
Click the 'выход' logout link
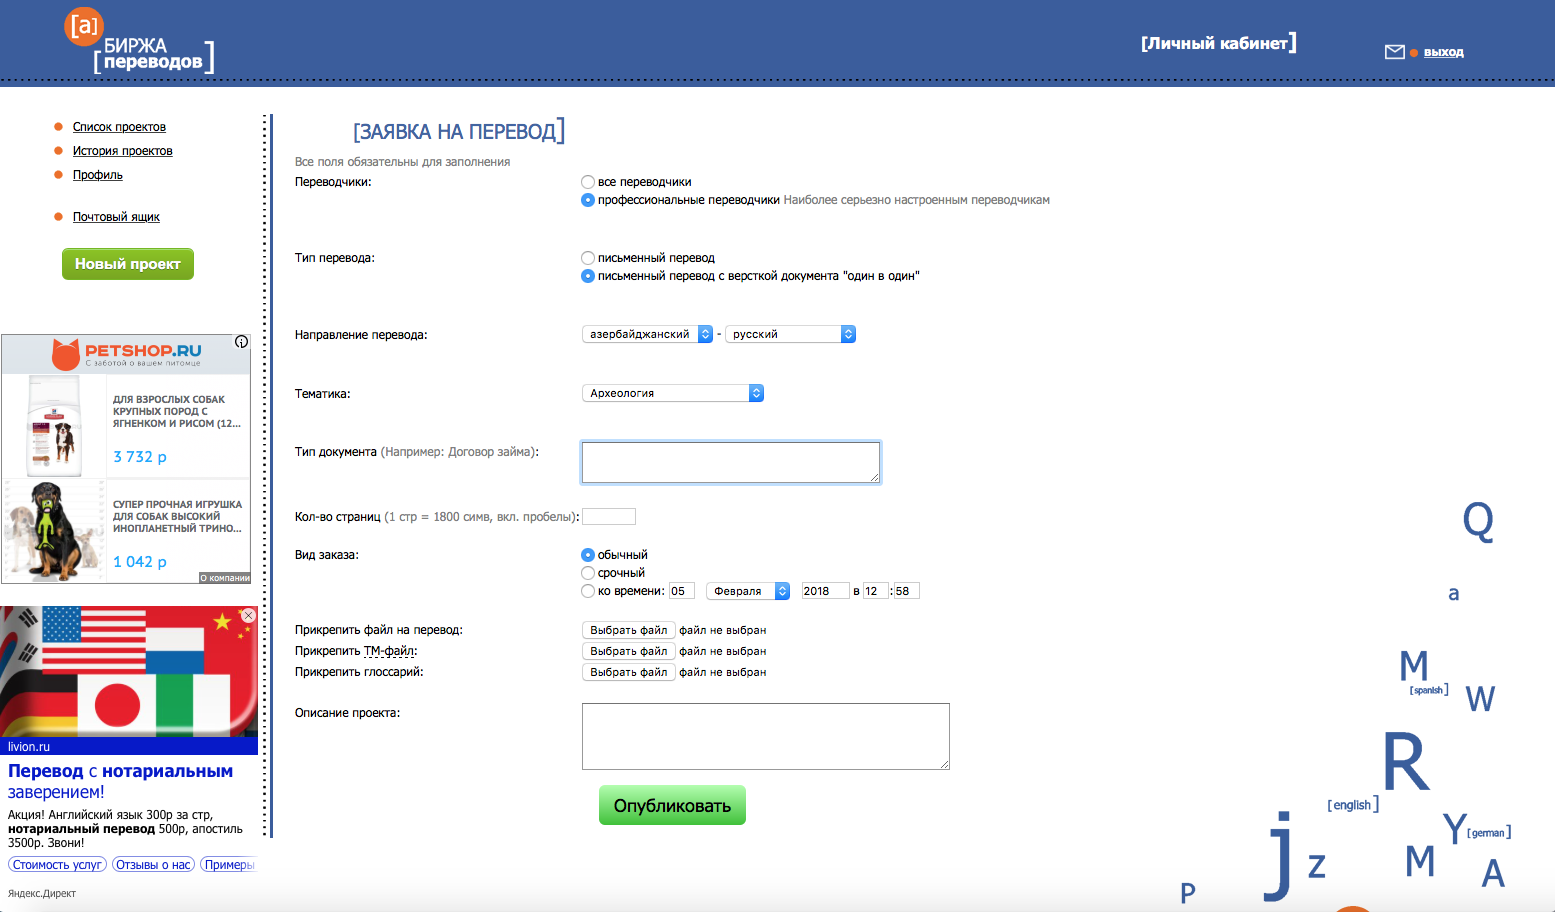[x=1443, y=52]
